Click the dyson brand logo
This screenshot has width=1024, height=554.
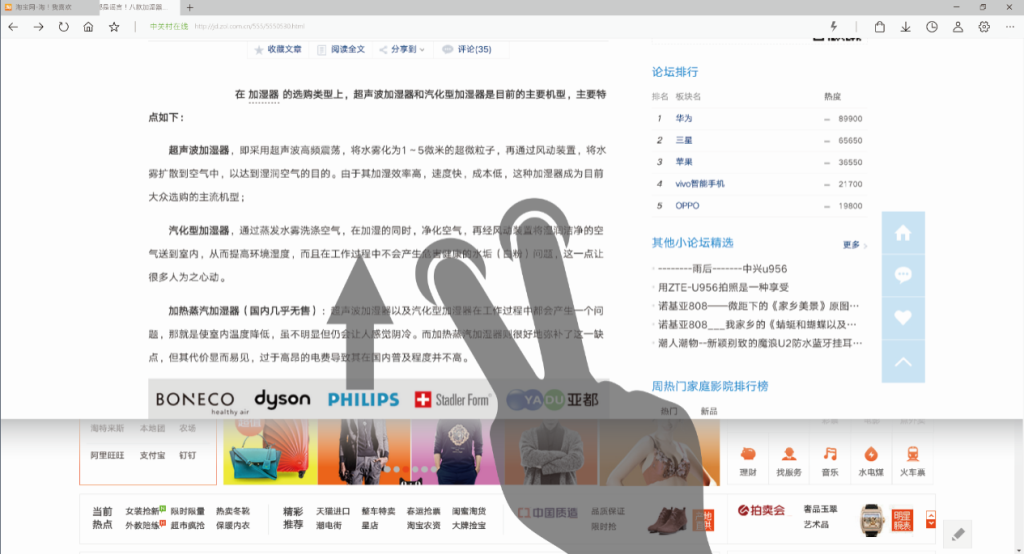[x=282, y=398]
